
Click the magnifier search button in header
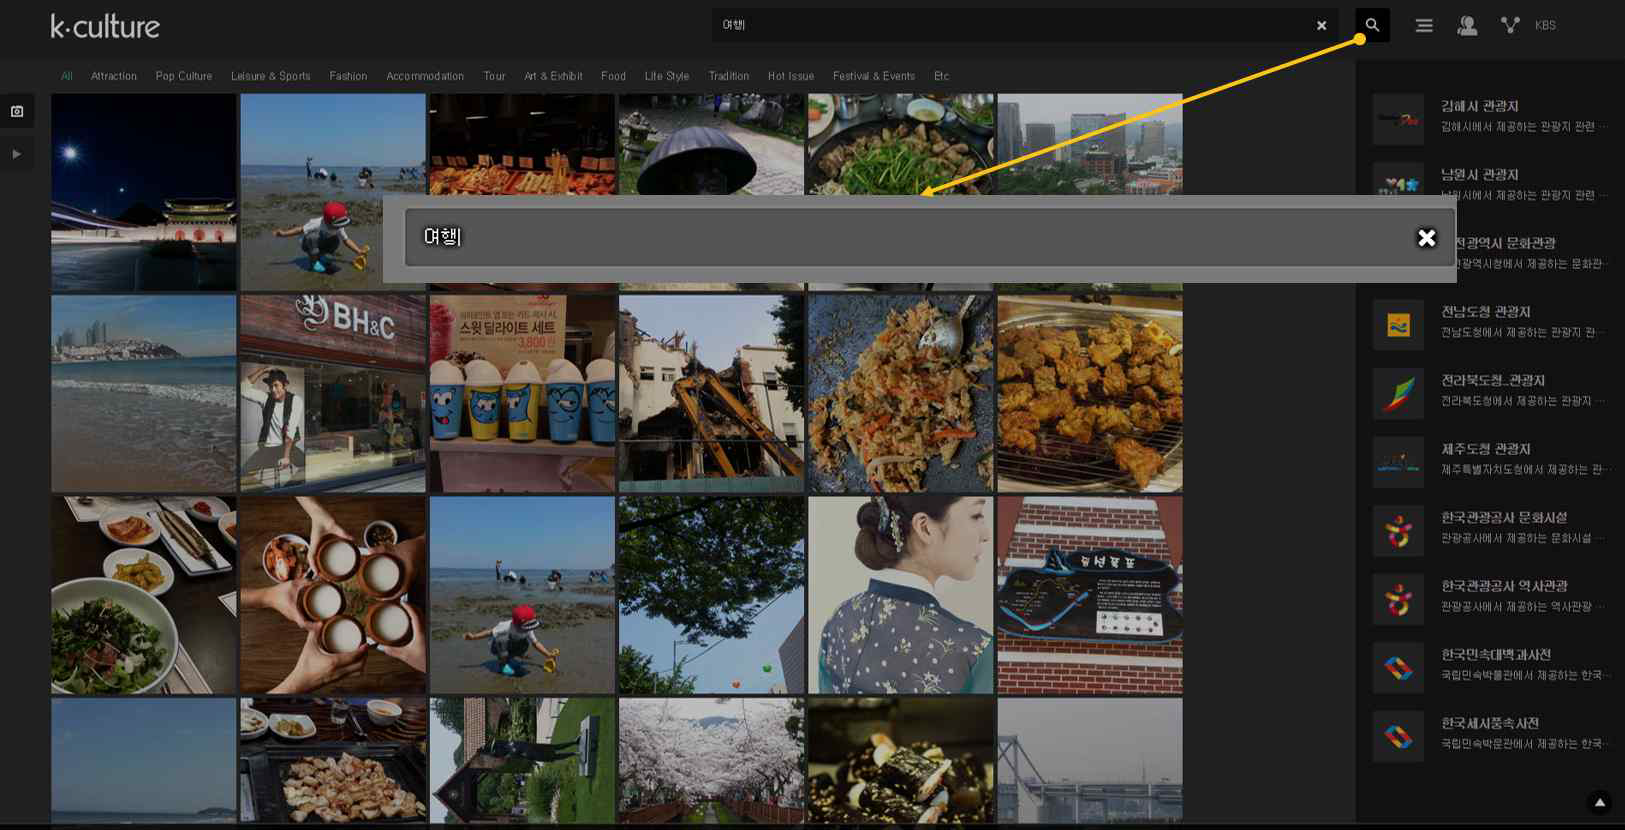click(x=1372, y=25)
